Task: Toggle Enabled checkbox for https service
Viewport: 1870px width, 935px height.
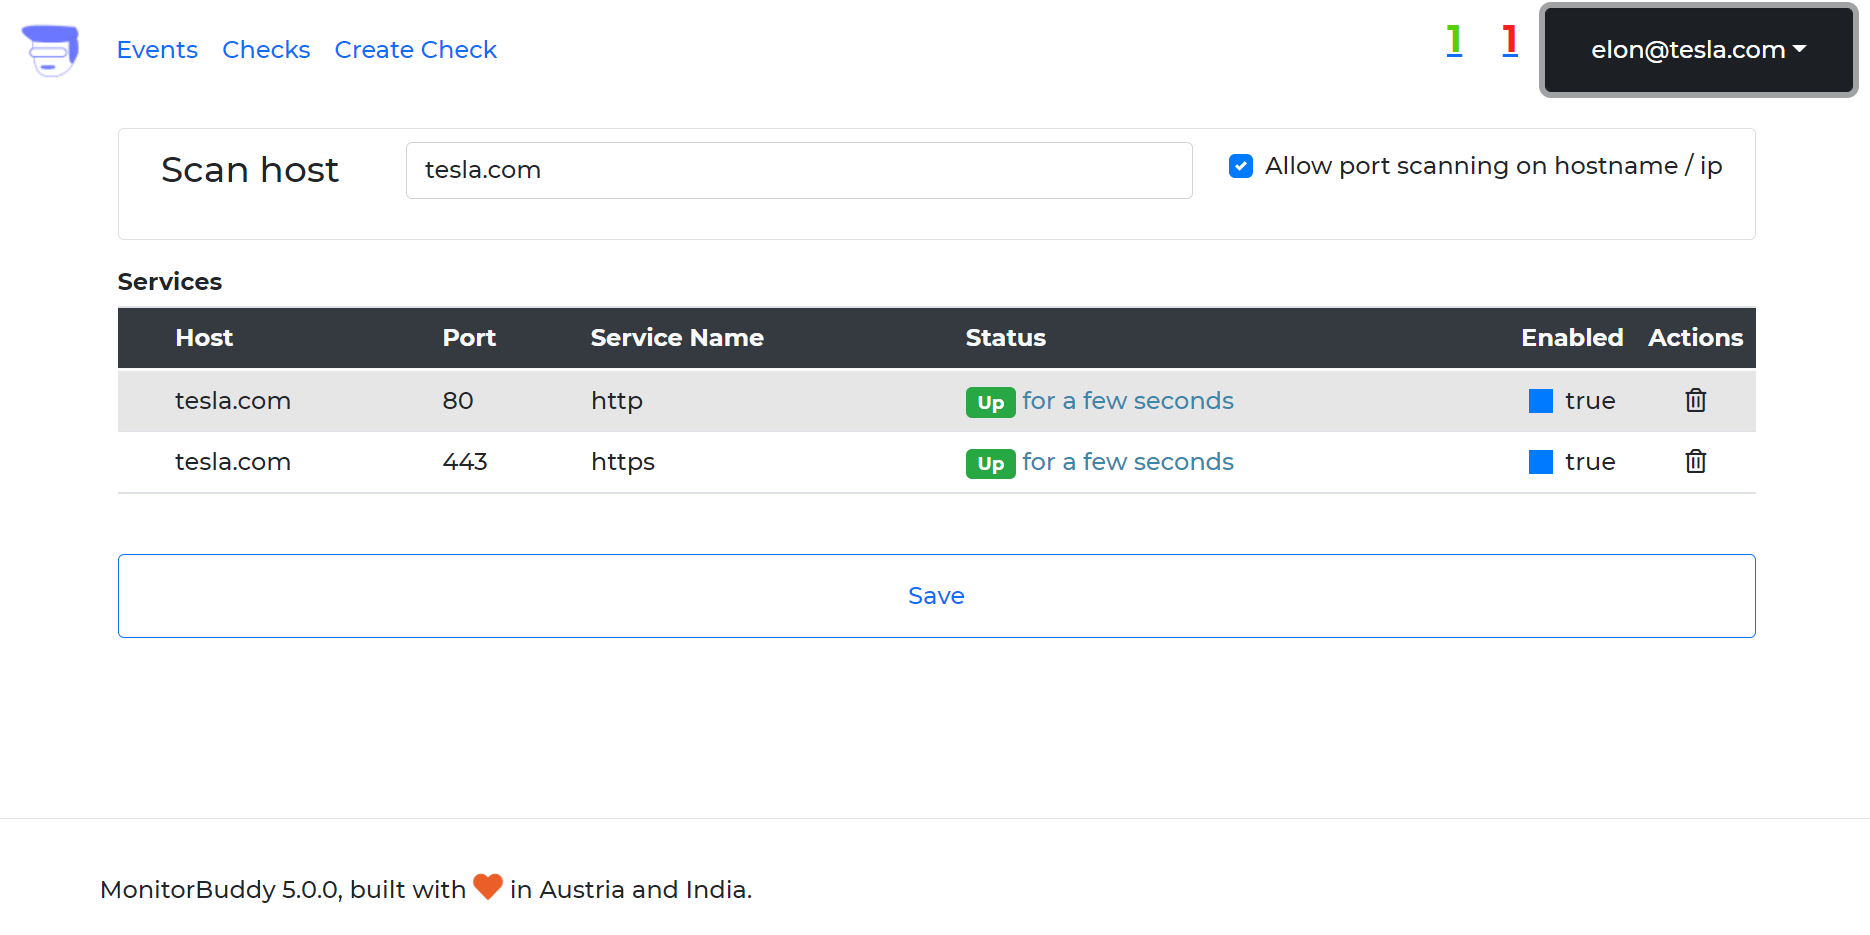Action: (x=1541, y=462)
